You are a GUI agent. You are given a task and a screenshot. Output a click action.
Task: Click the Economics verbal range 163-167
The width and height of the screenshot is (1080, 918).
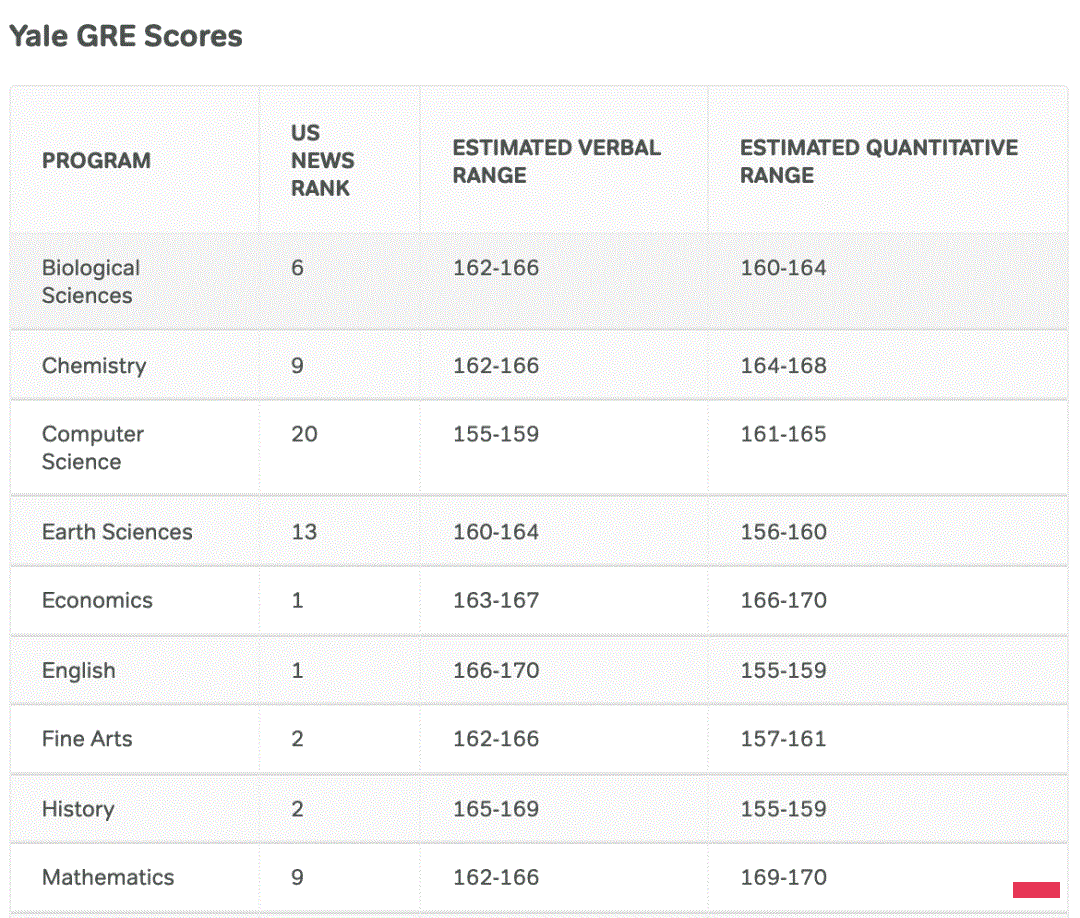point(496,600)
